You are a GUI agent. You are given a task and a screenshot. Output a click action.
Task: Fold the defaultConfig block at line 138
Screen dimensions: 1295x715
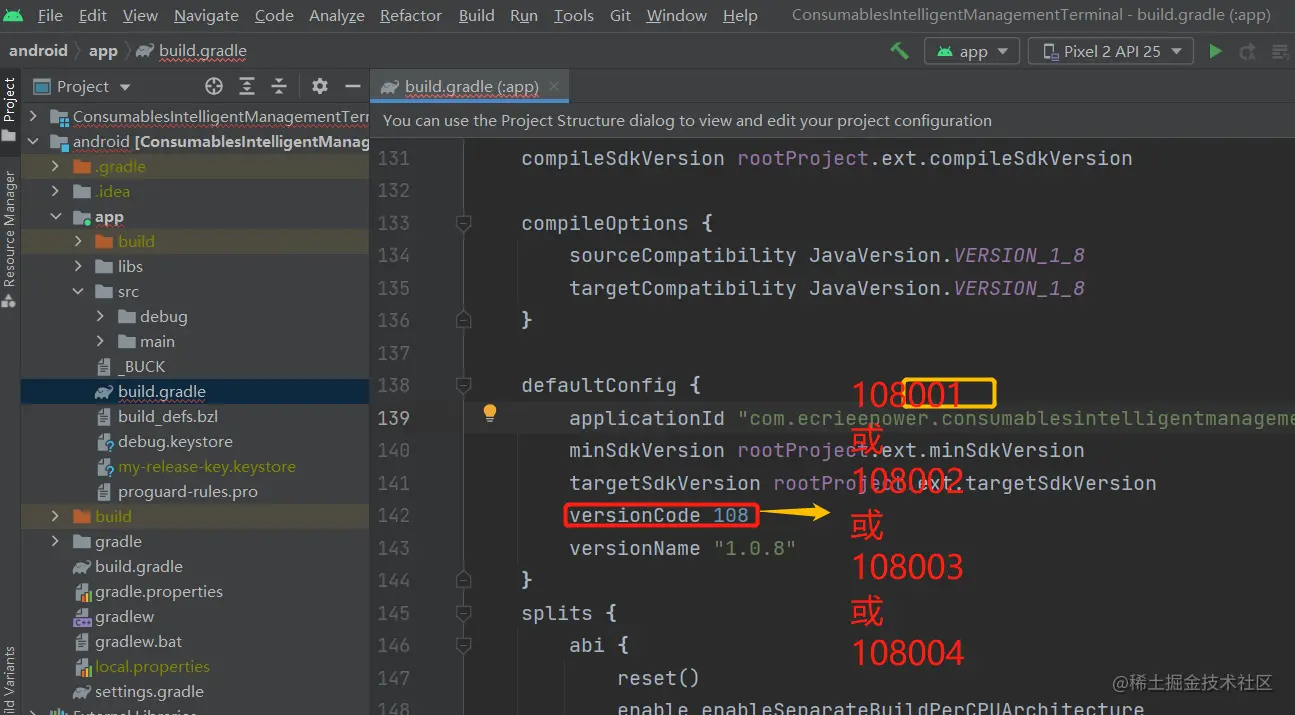pyautogui.click(x=464, y=385)
